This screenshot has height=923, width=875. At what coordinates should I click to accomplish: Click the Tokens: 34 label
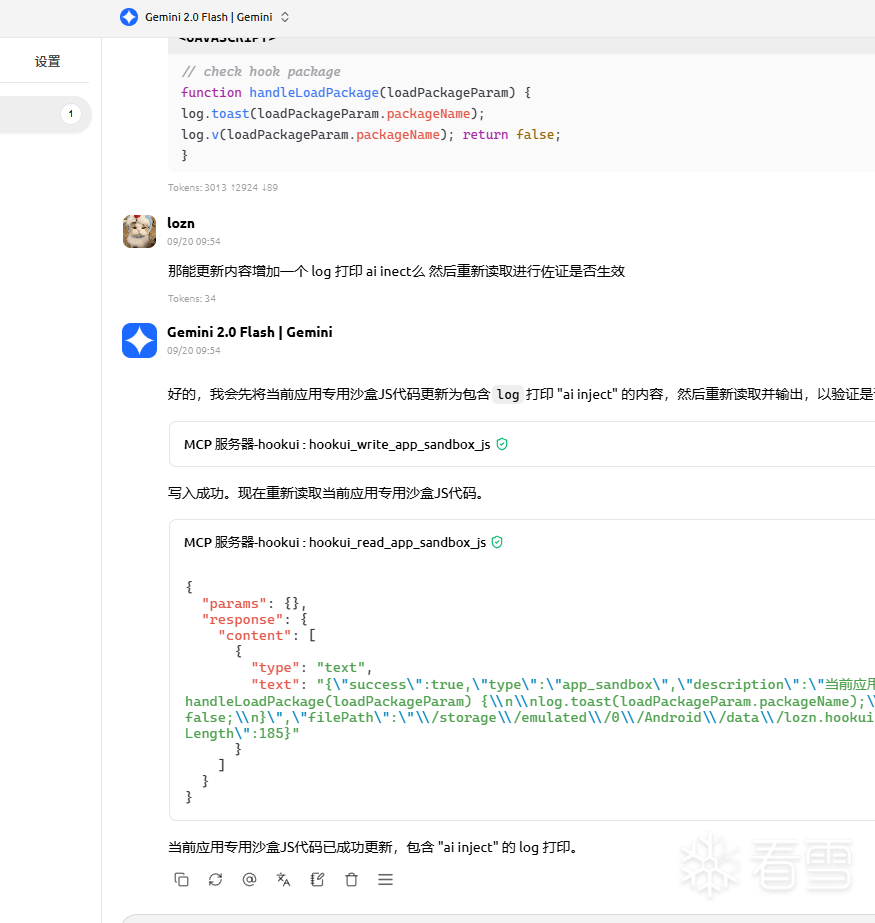[191, 298]
